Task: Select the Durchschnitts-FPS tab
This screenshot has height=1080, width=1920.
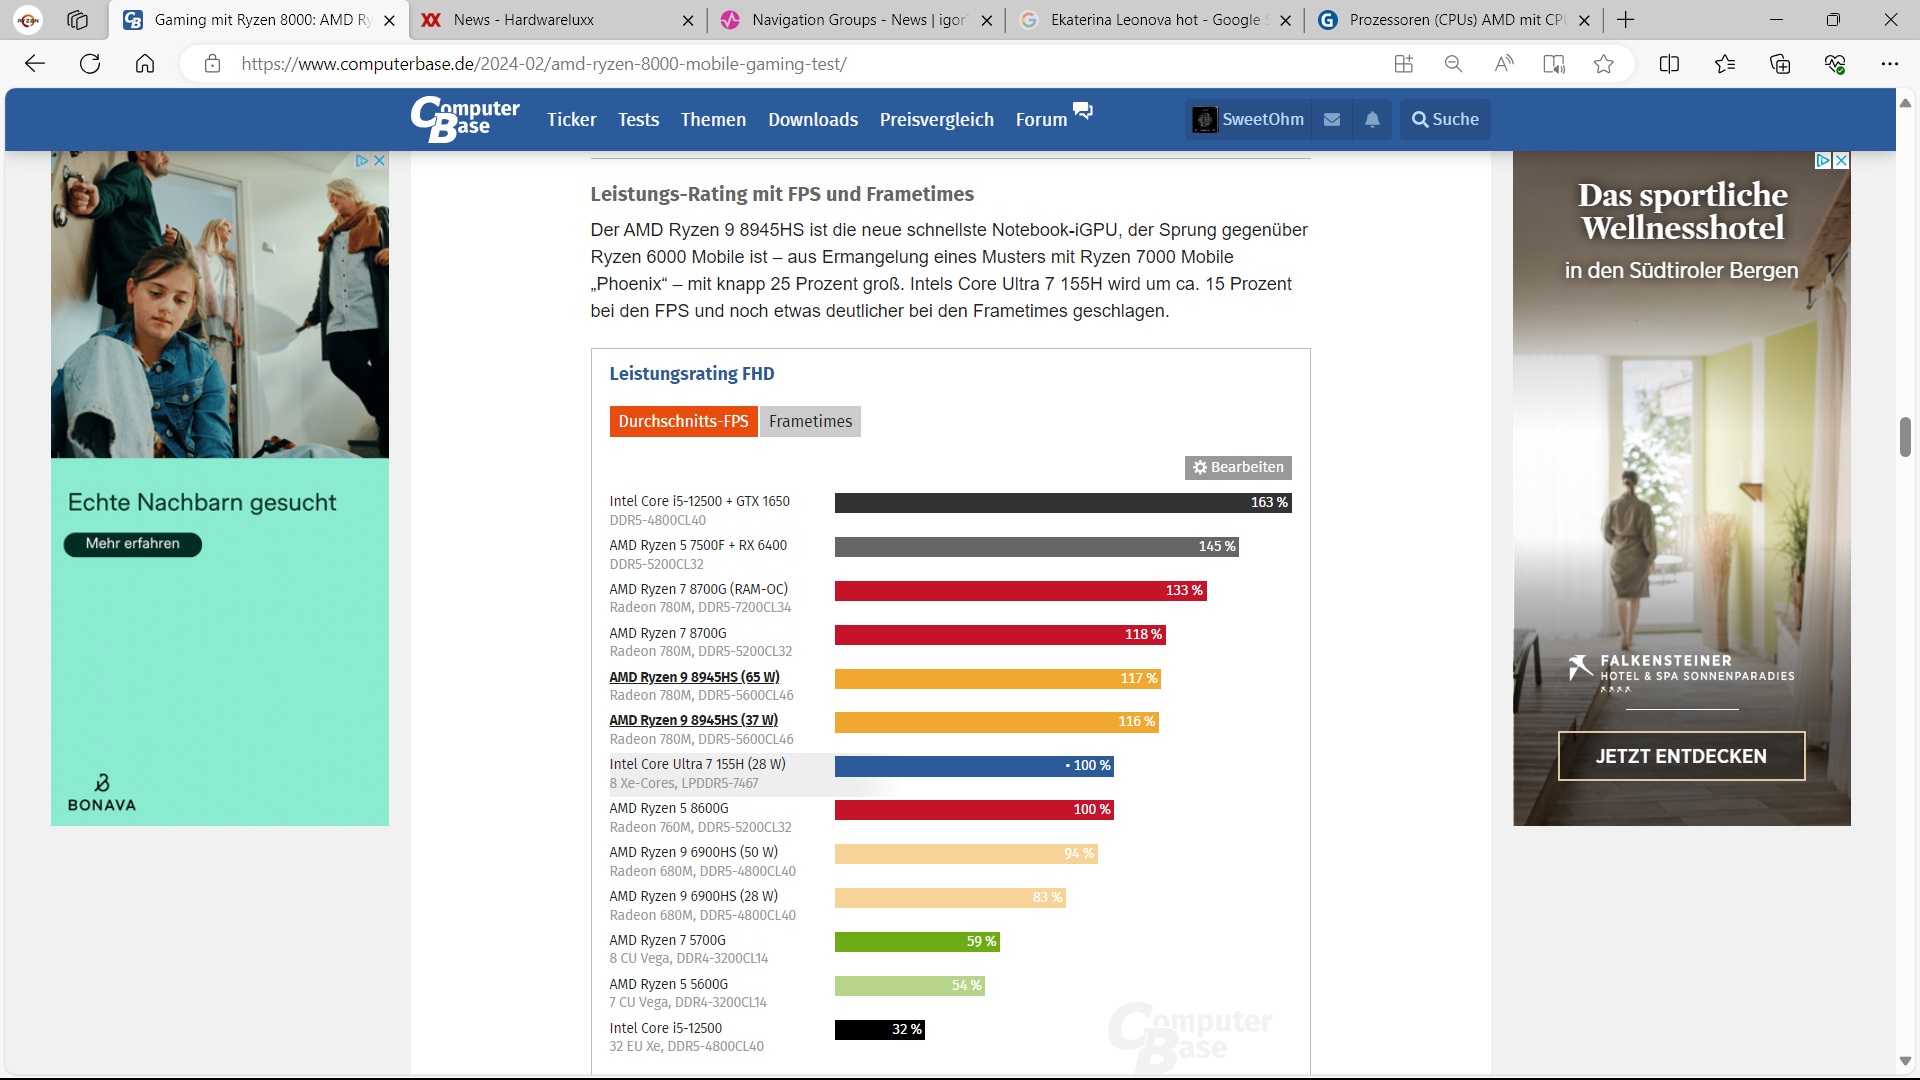Action: (x=683, y=421)
